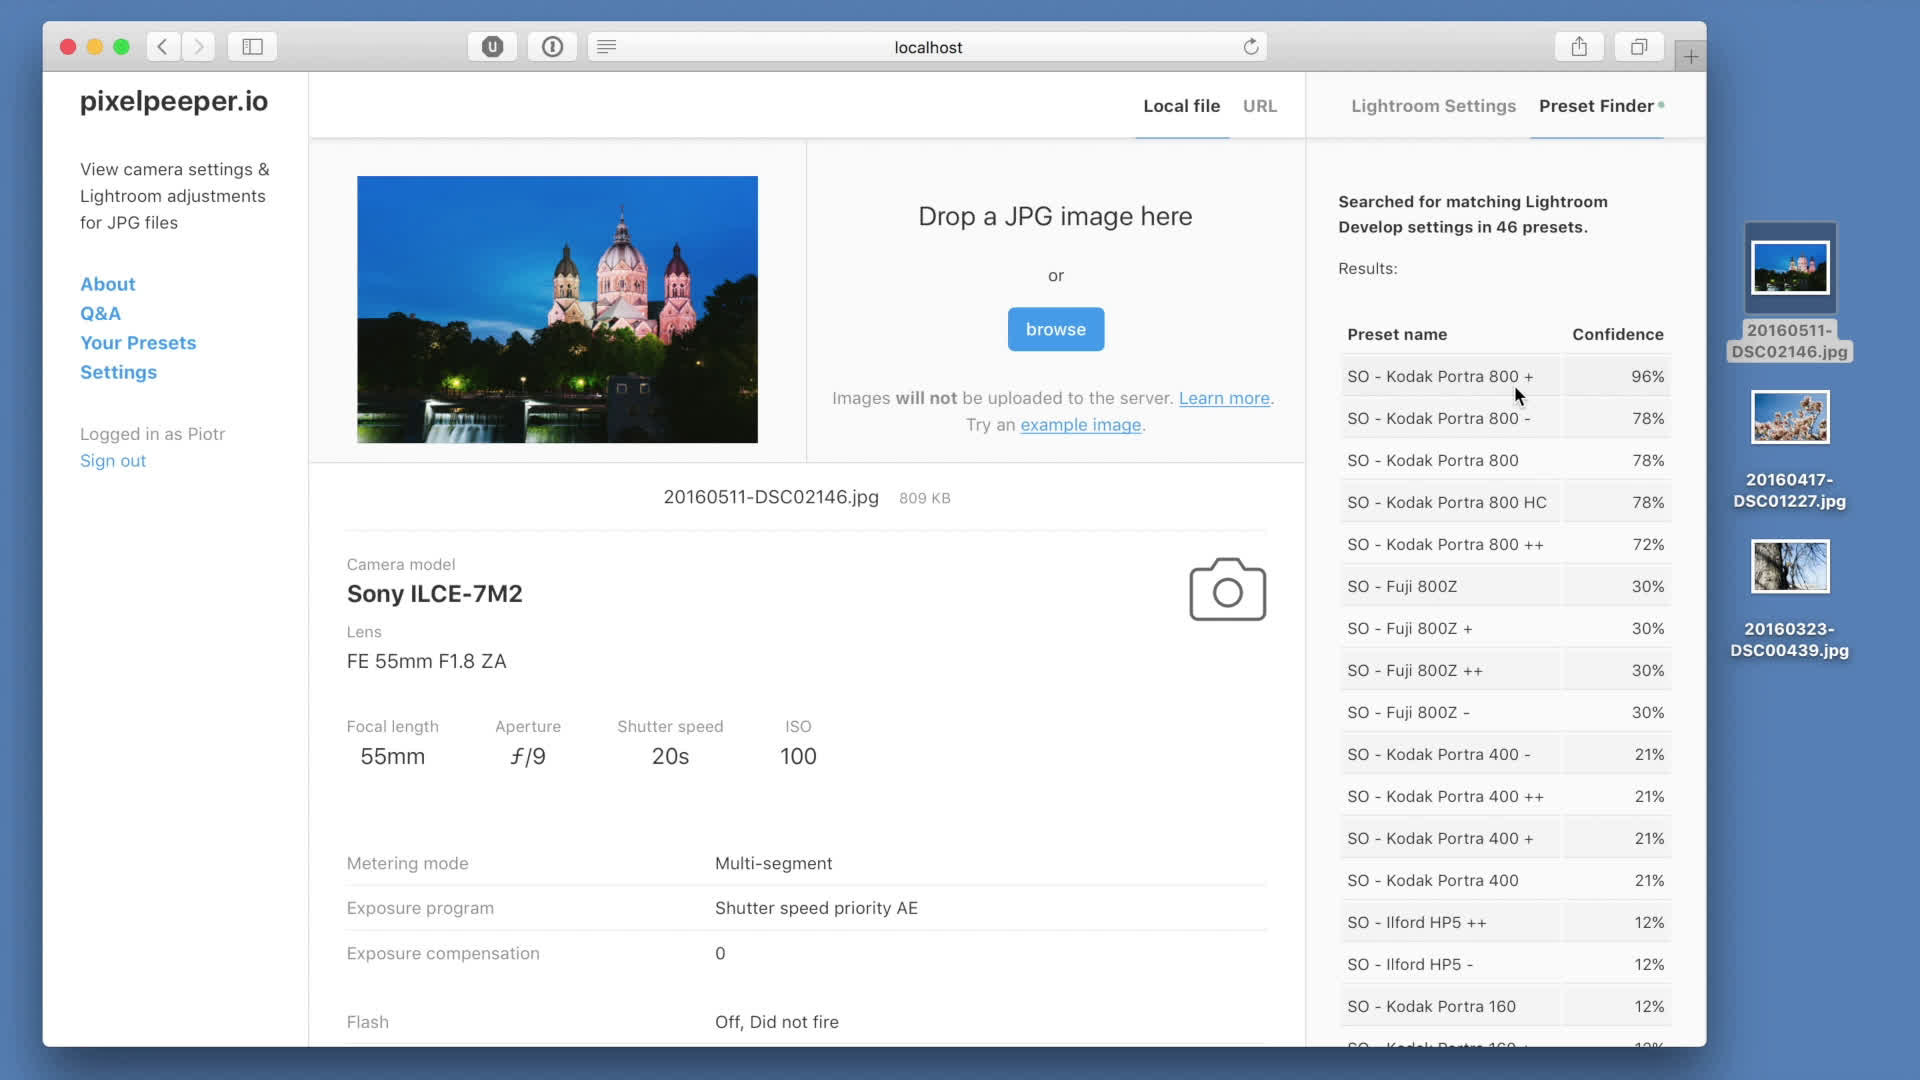The height and width of the screenshot is (1080, 1920).
Task: Add a new tab with plus button
Action: [1690, 57]
